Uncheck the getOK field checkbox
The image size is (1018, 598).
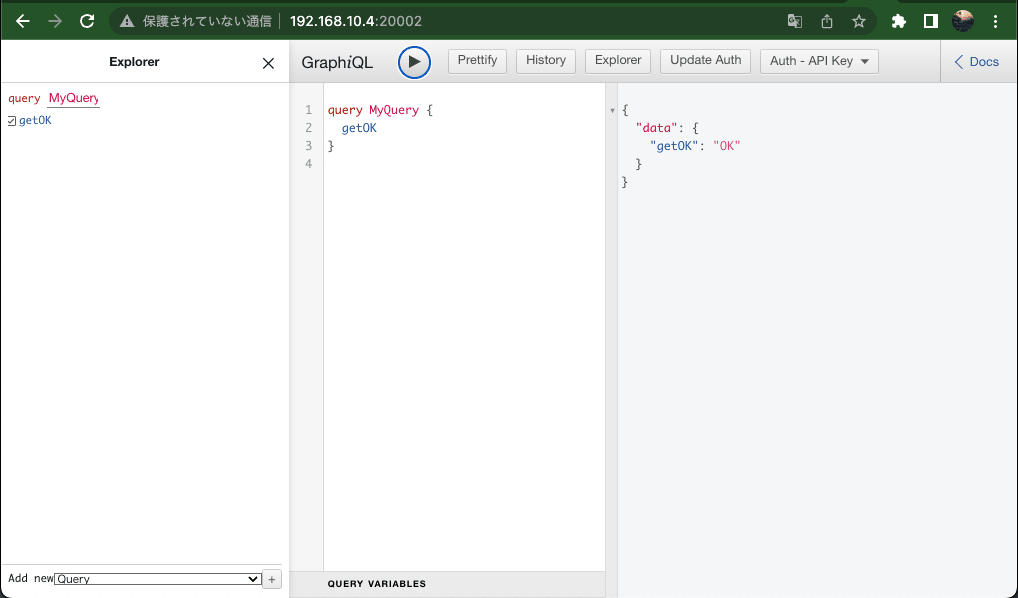click(12, 121)
